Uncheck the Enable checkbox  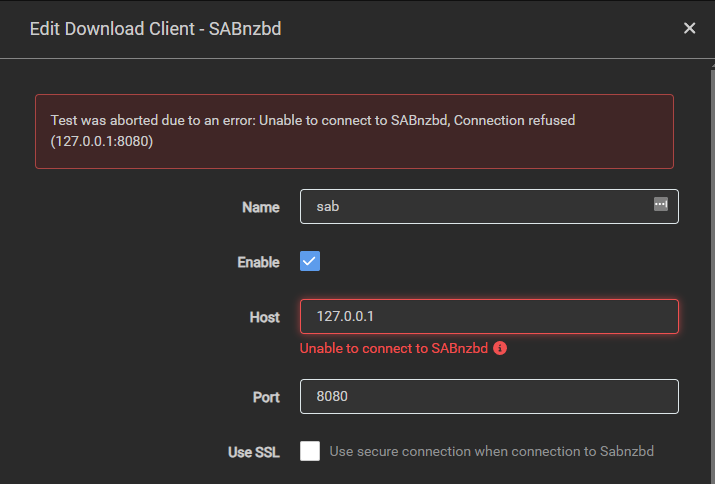(310, 261)
